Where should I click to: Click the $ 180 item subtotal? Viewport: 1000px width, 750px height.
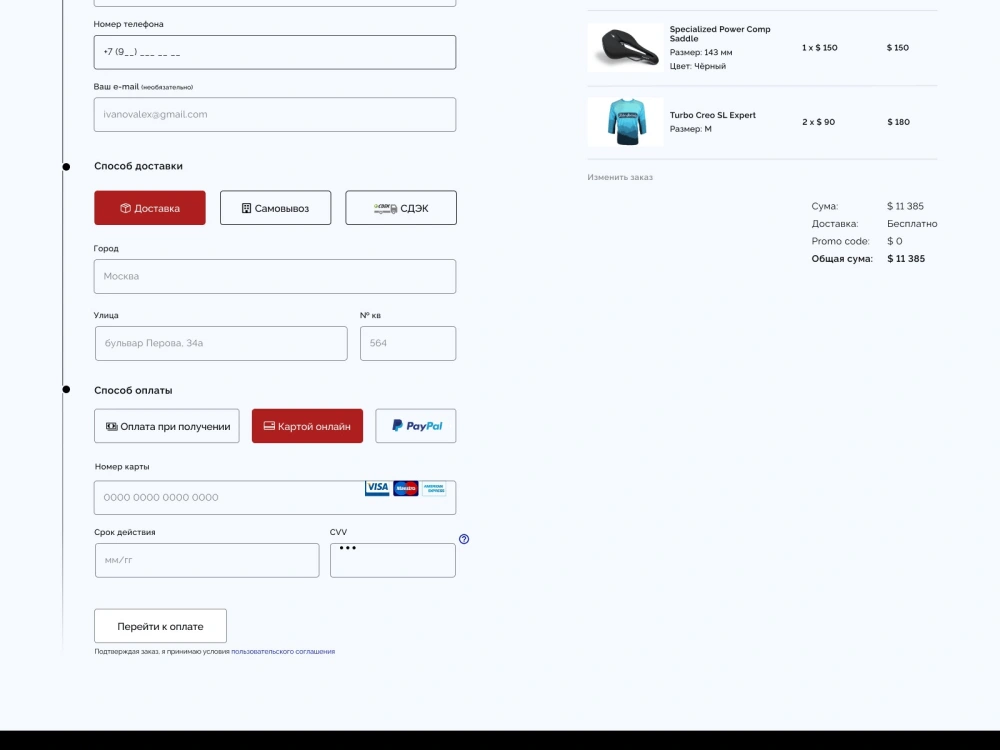point(899,122)
